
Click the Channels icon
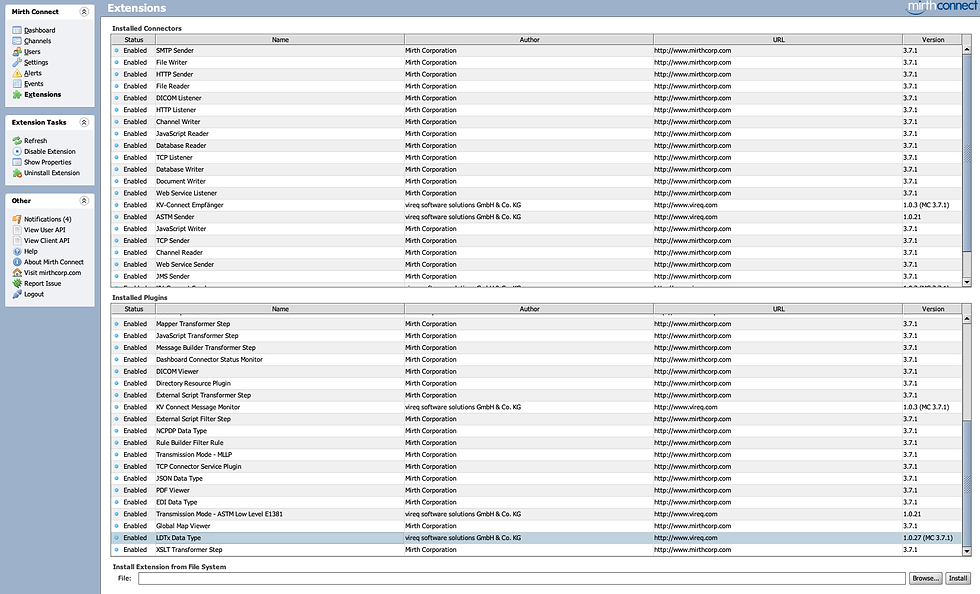17,41
